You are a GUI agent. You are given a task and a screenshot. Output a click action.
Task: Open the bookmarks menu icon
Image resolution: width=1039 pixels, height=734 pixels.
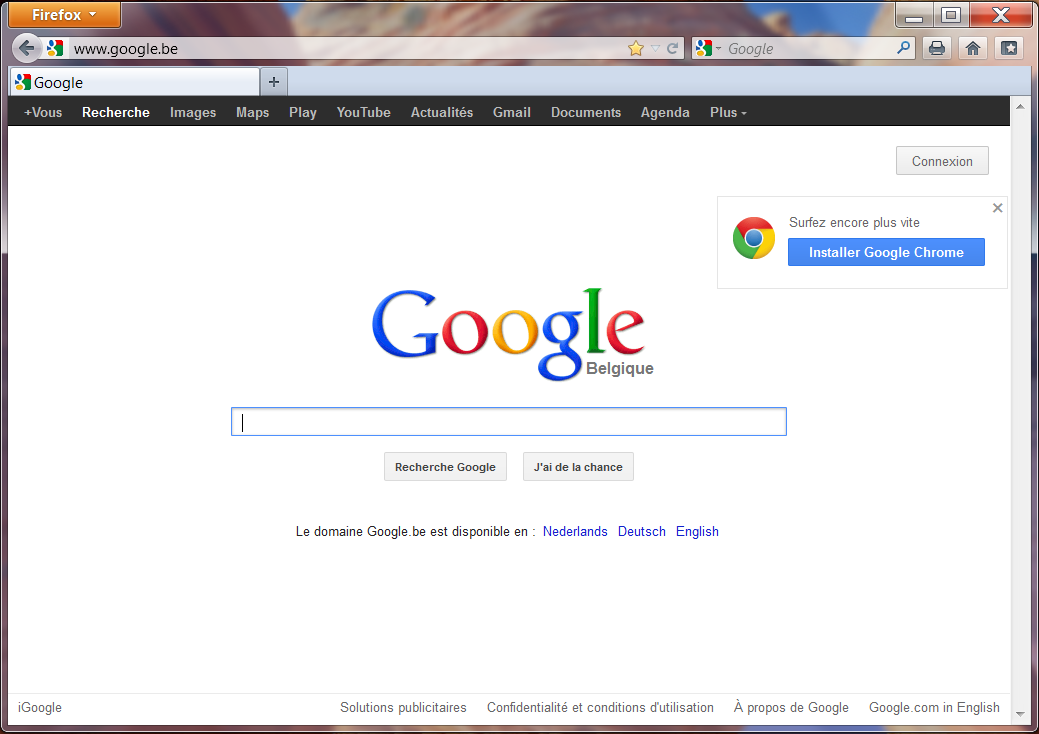(x=1009, y=48)
